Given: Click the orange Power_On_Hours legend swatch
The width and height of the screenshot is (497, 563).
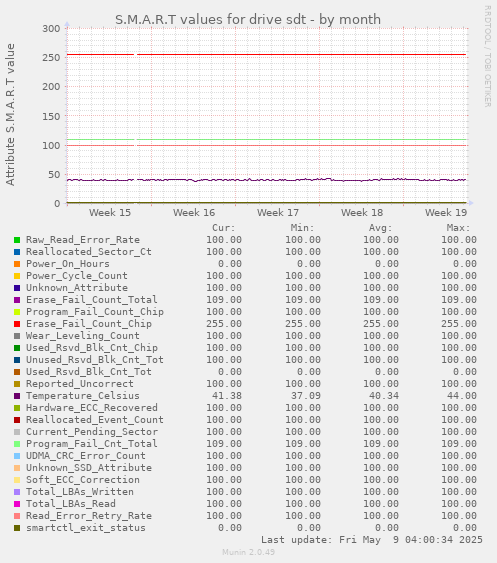Looking at the screenshot, I should 17,264.
